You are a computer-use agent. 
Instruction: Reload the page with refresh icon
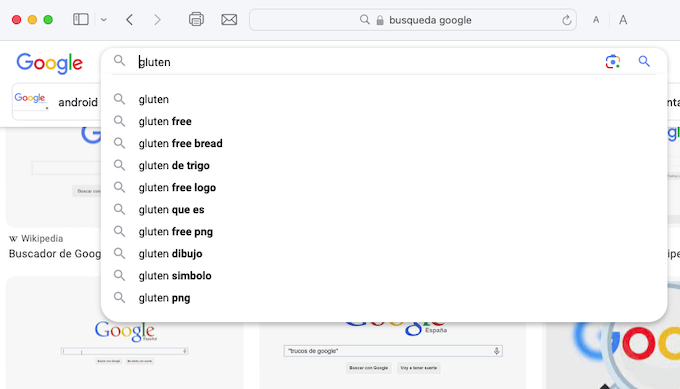tap(566, 20)
